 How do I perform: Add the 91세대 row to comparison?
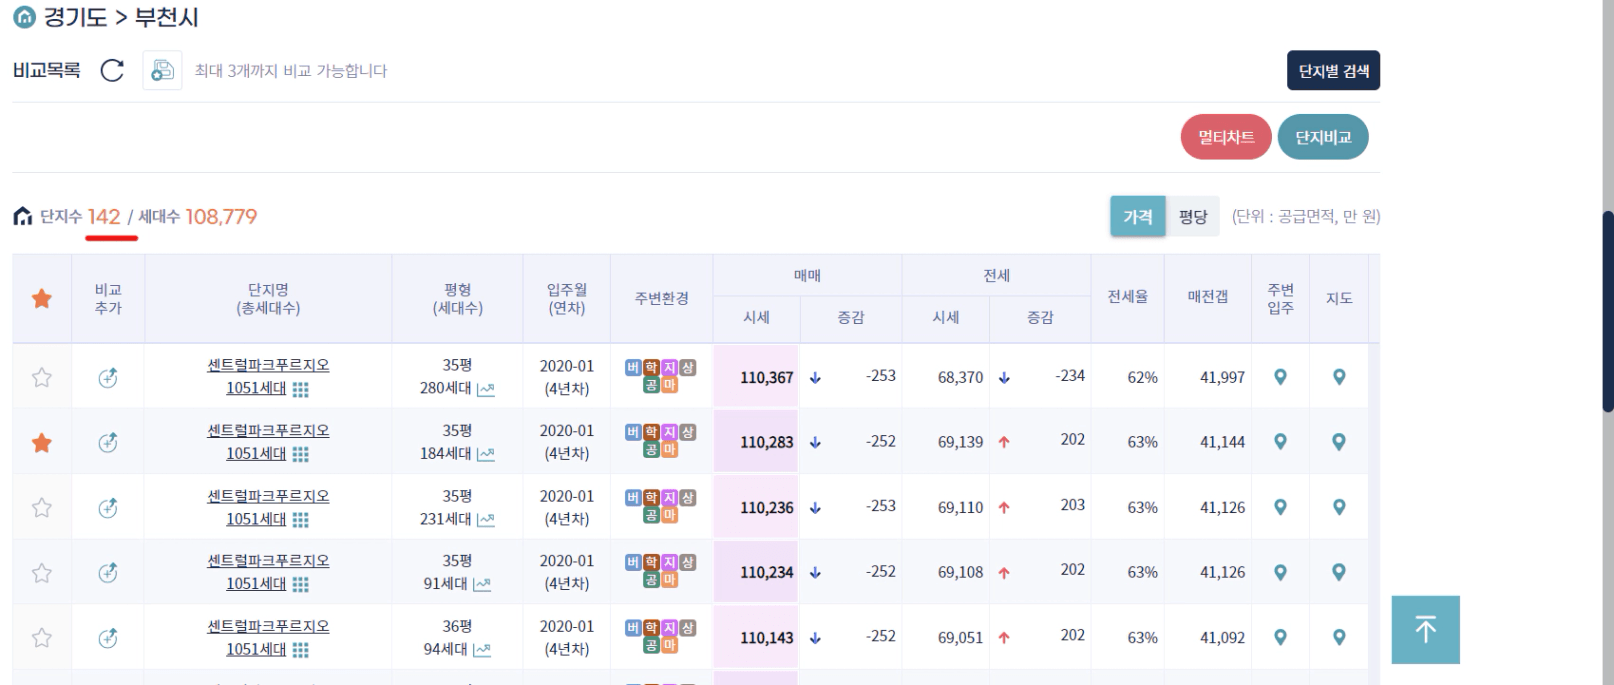[108, 572]
